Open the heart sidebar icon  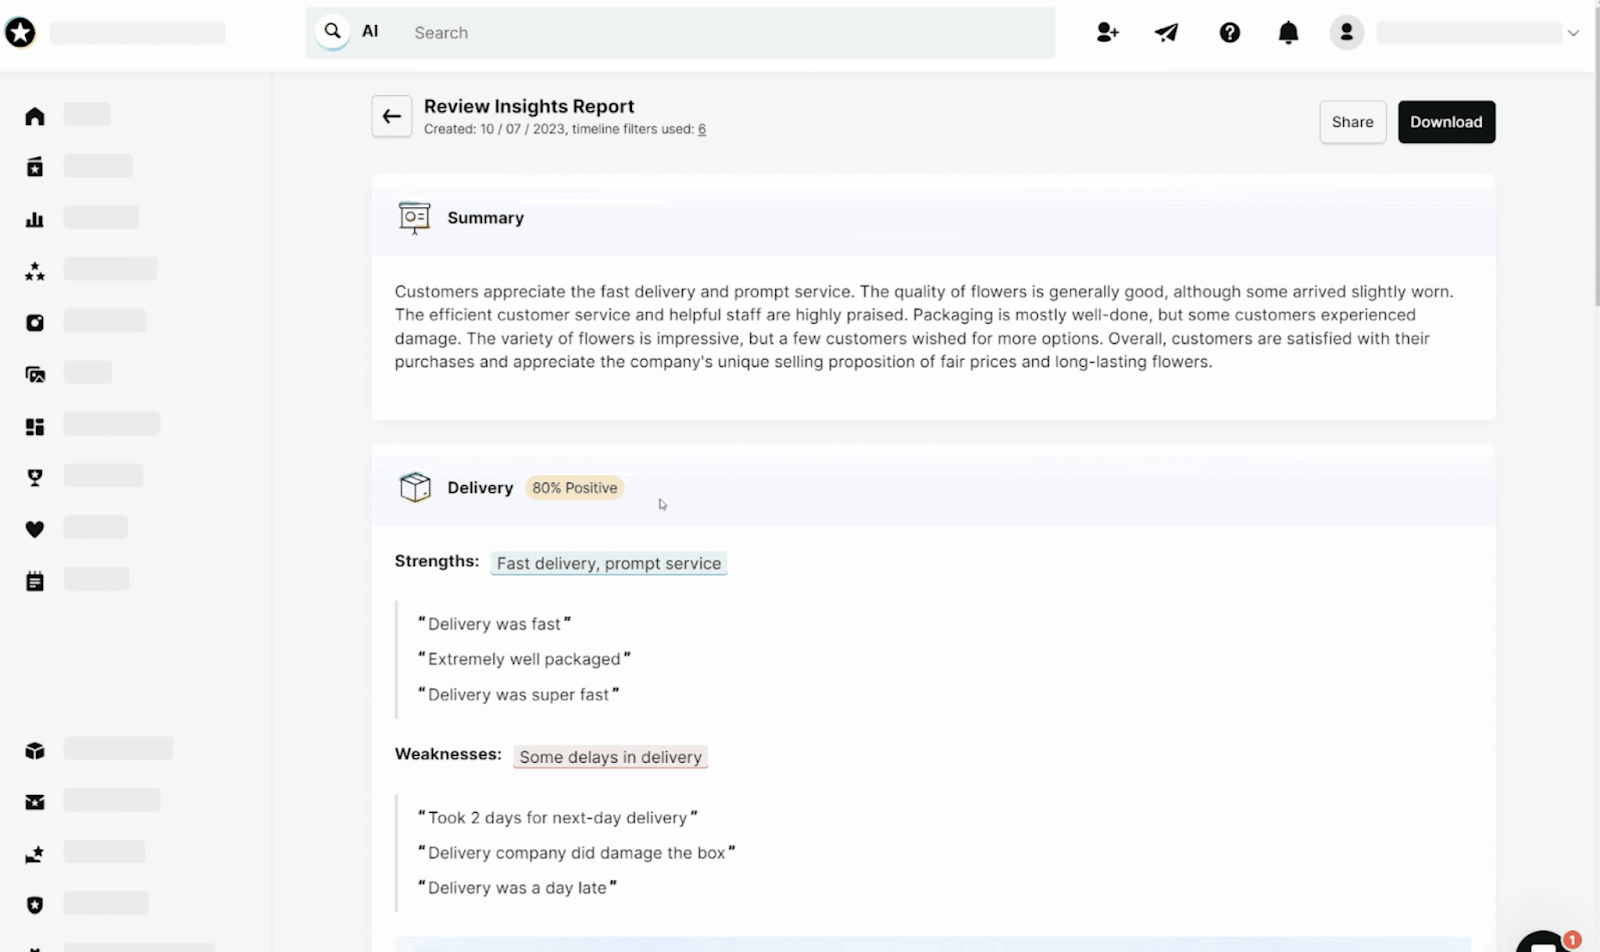point(35,529)
